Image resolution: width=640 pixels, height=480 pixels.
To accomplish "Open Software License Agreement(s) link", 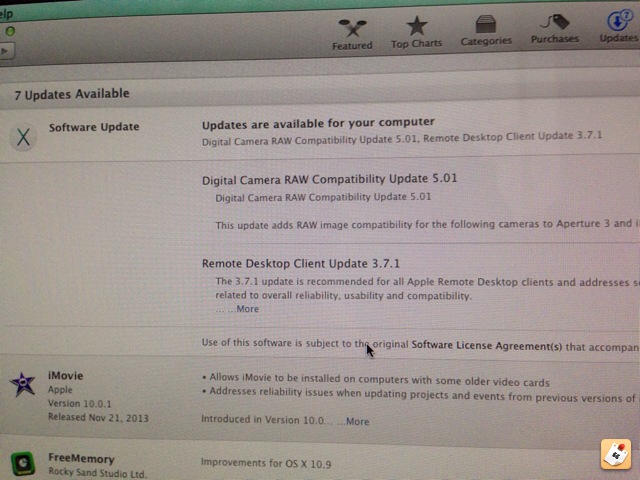I will click(487, 346).
